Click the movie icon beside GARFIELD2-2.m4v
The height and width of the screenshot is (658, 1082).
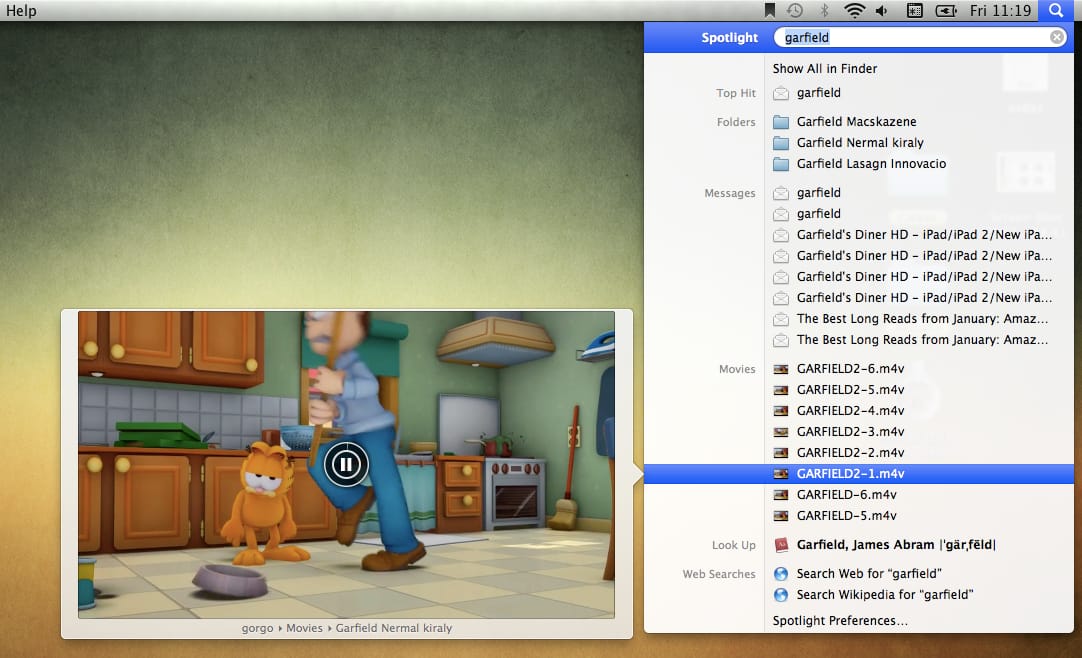pyautogui.click(x=780, y=453)
